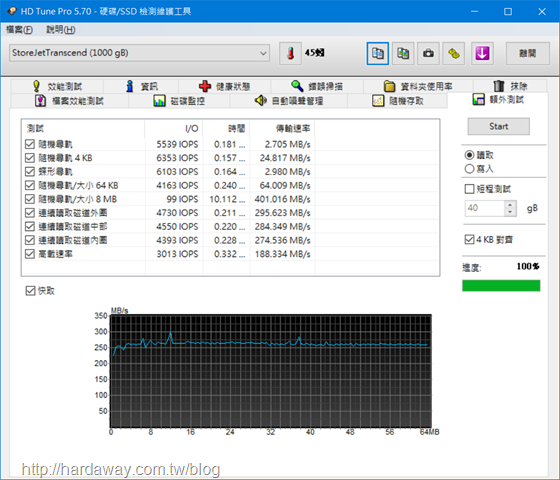Expand the StoreJetTranscend drive dropdown
Viewport: 560px width, 480px height.
pyautogui.click(x=139, y=53)
